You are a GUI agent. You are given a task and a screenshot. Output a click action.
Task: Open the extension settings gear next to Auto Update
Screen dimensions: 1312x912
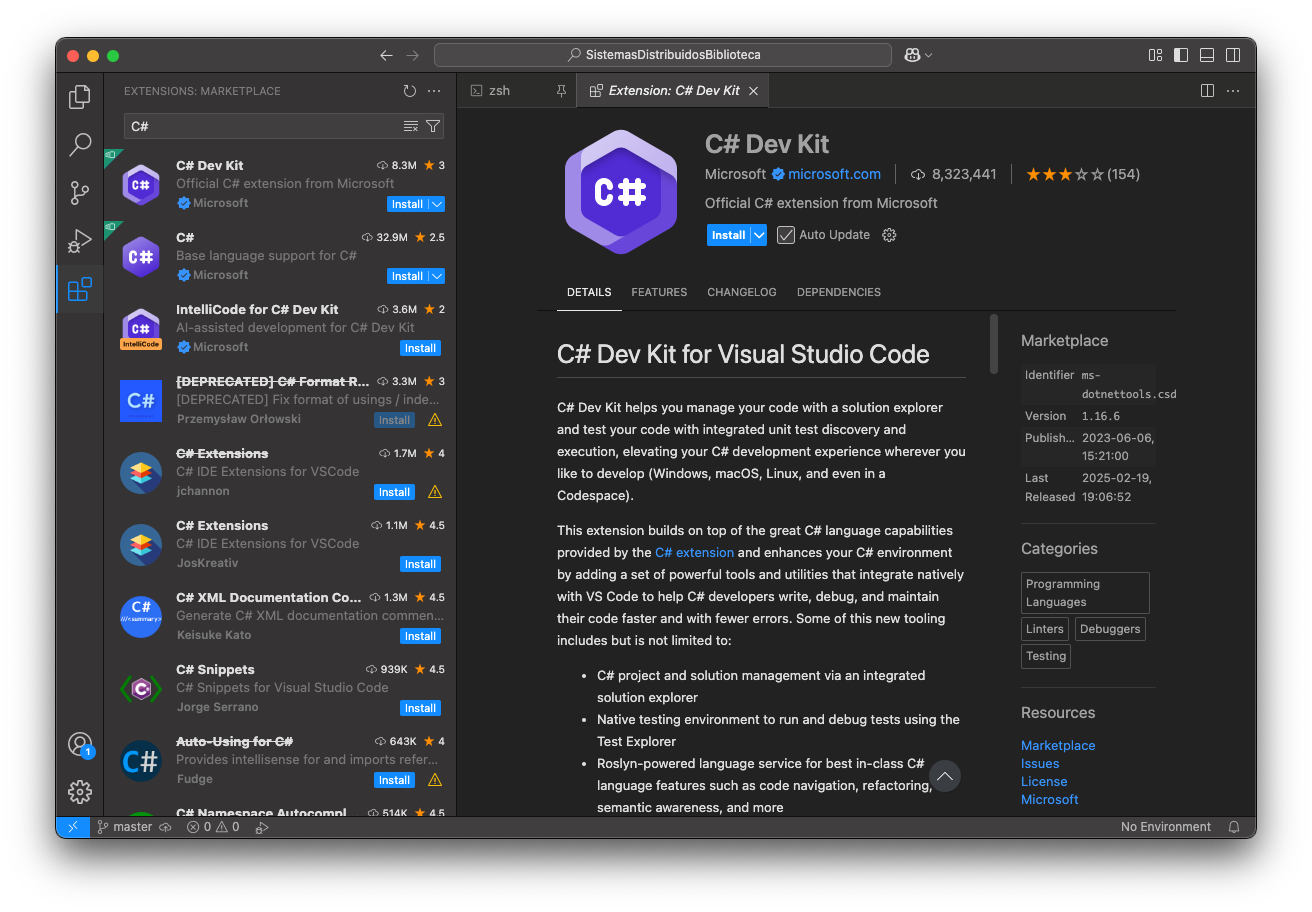[x=889, y=235]
